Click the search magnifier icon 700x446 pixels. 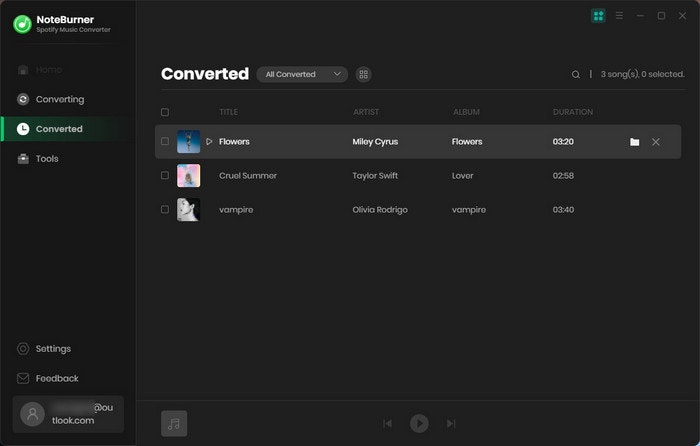point(576,75)
